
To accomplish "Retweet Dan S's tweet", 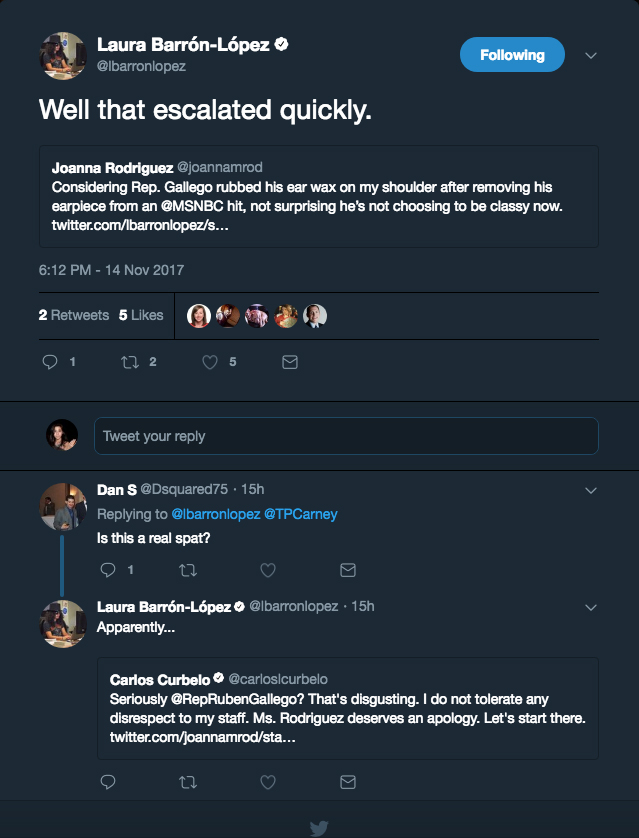I will pyautogui.click(x=187, y=570).
